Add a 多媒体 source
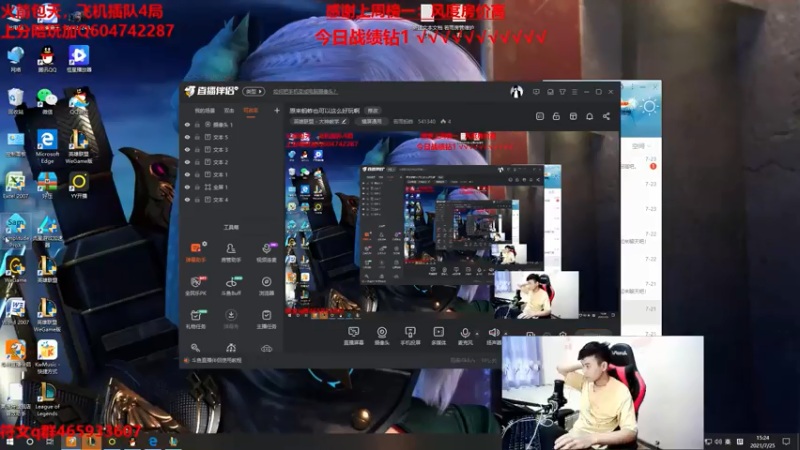This screenshot has height=450, width=800. pos(438,336)
